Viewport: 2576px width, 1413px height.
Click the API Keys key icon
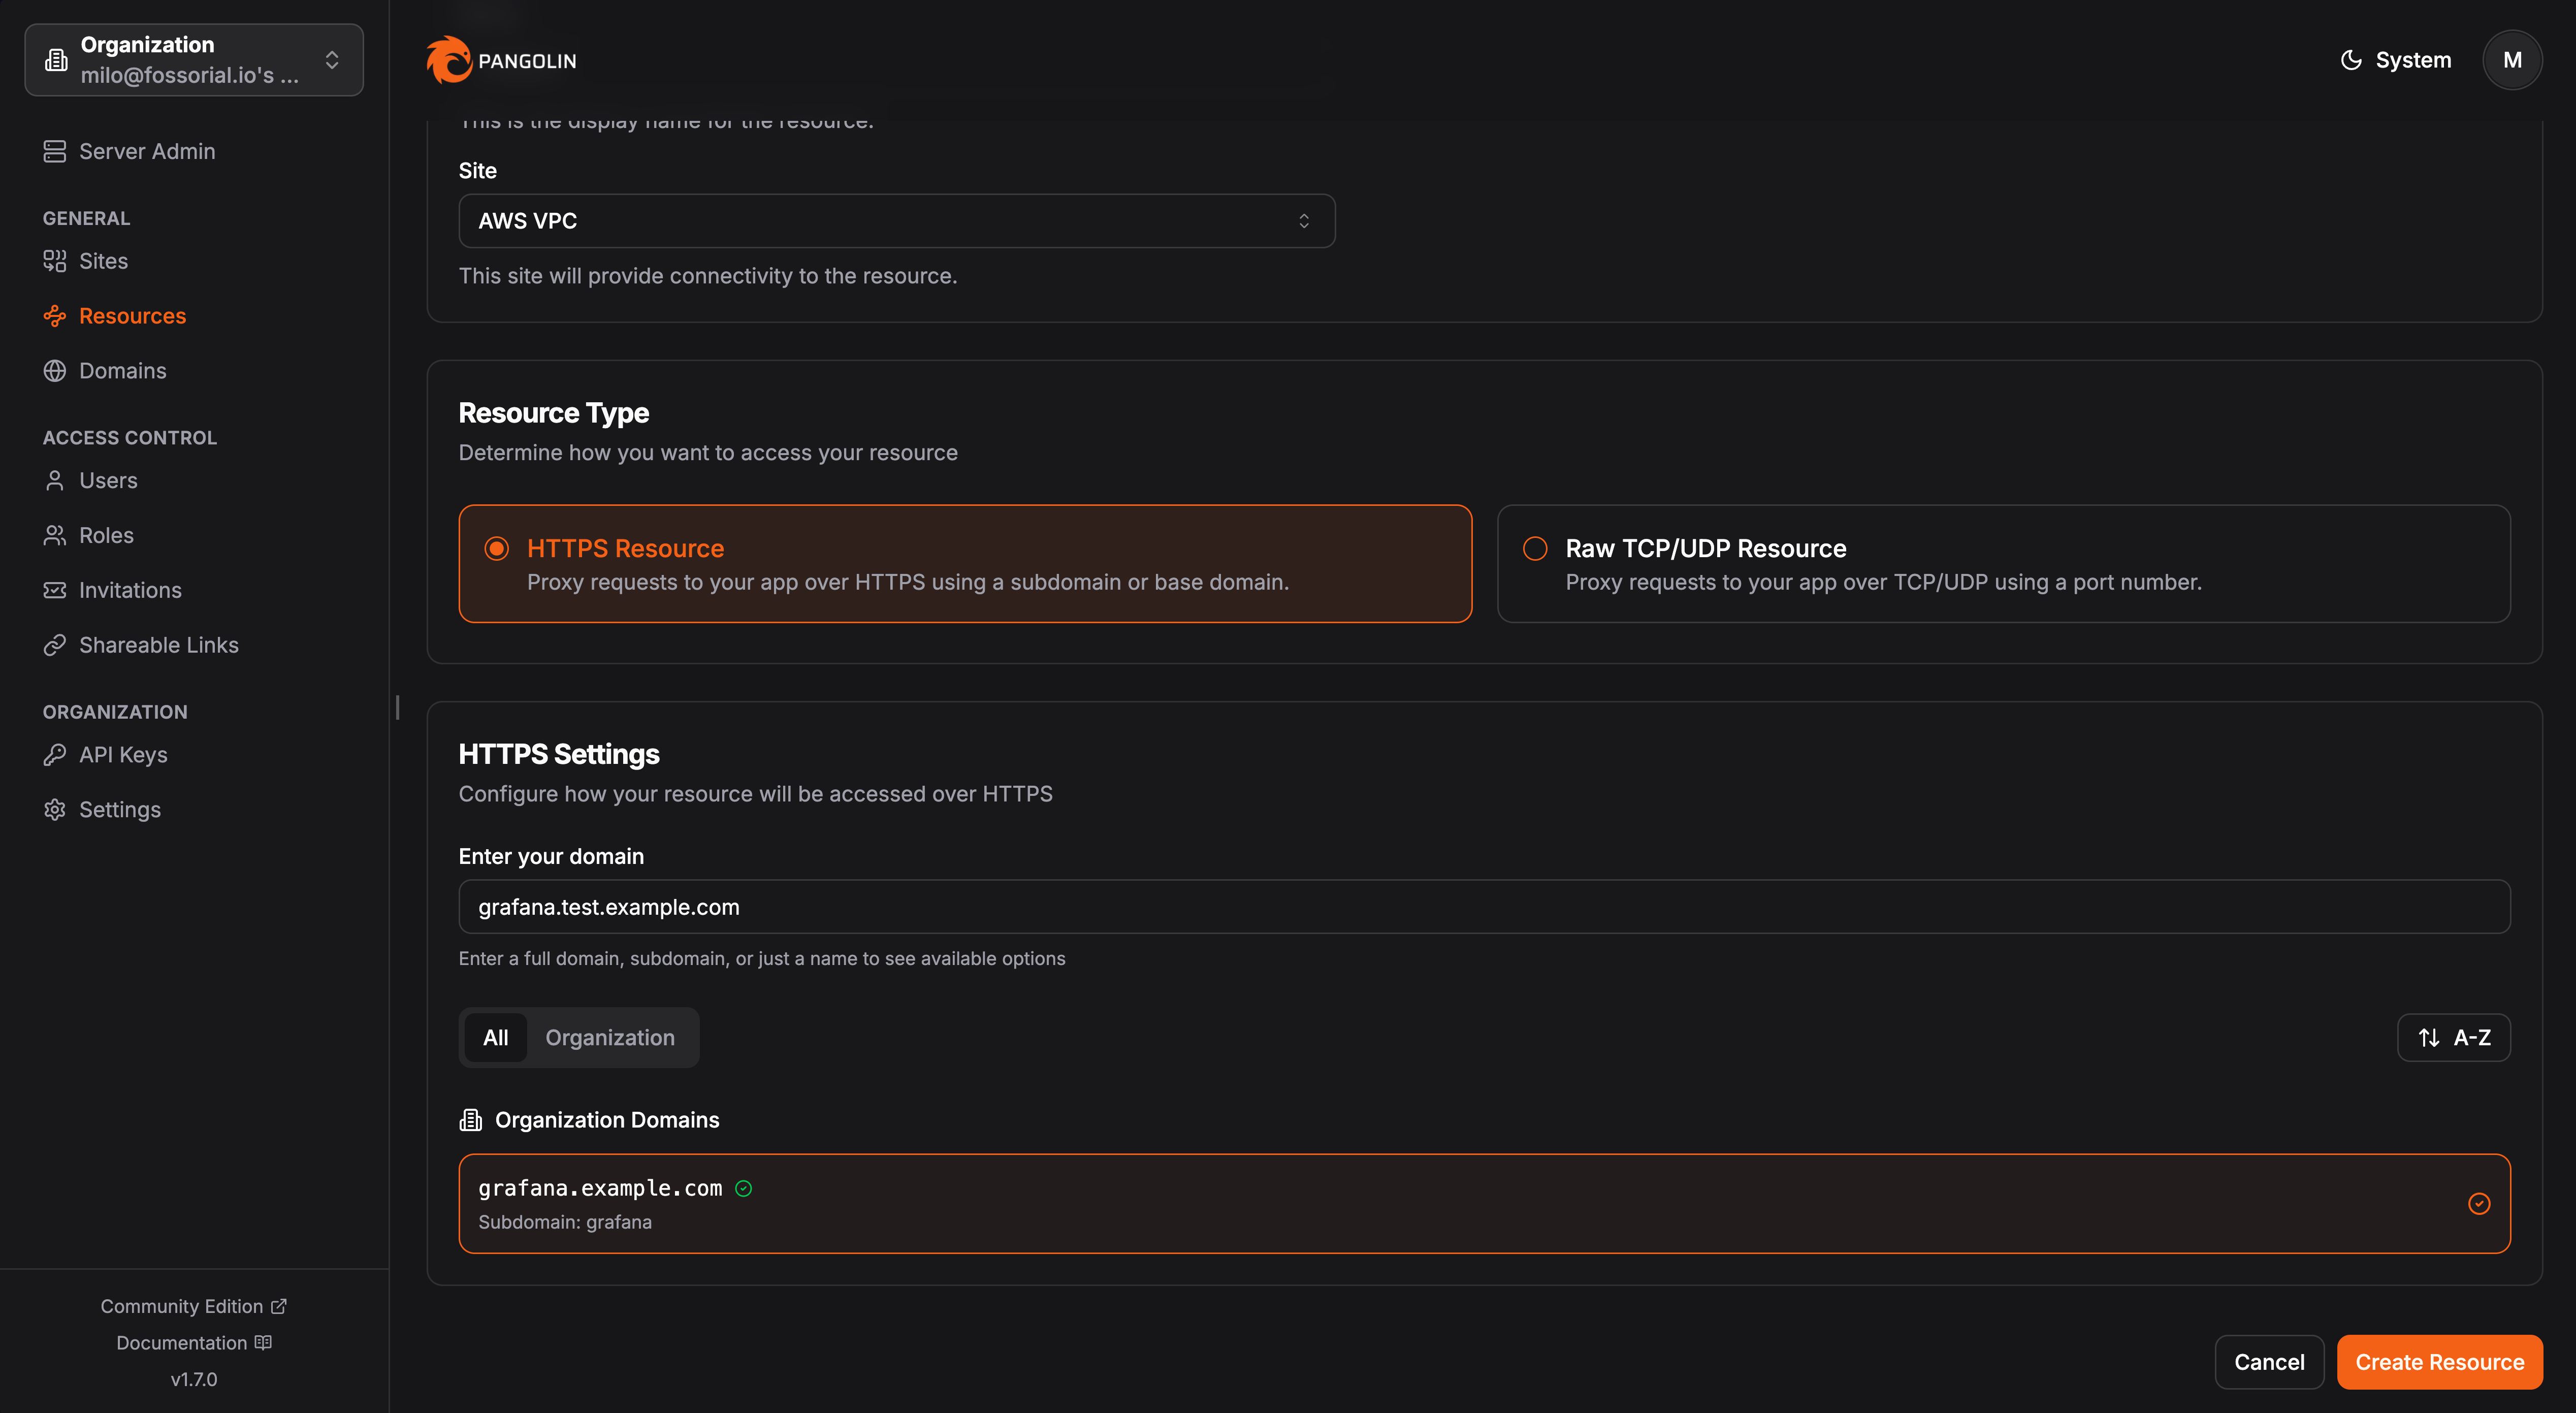coord(55,755)
